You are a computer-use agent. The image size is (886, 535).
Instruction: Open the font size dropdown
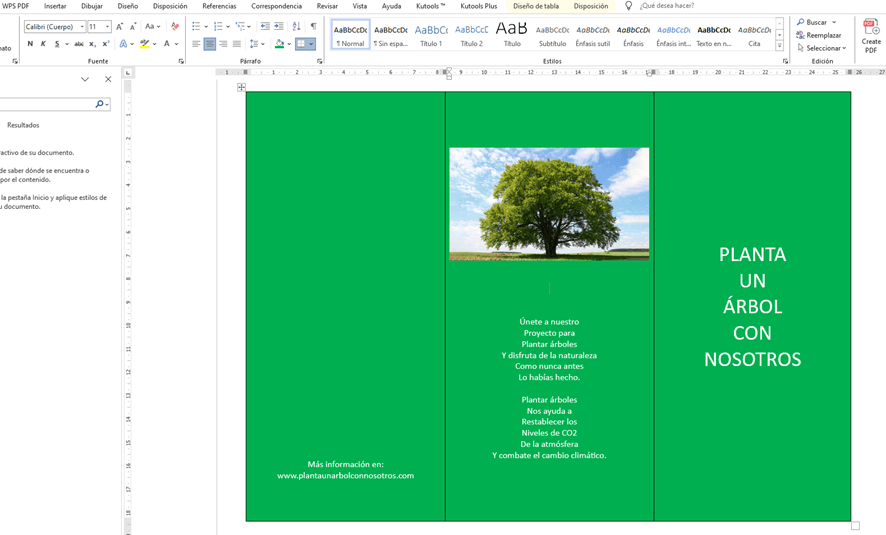pos(107,27)
